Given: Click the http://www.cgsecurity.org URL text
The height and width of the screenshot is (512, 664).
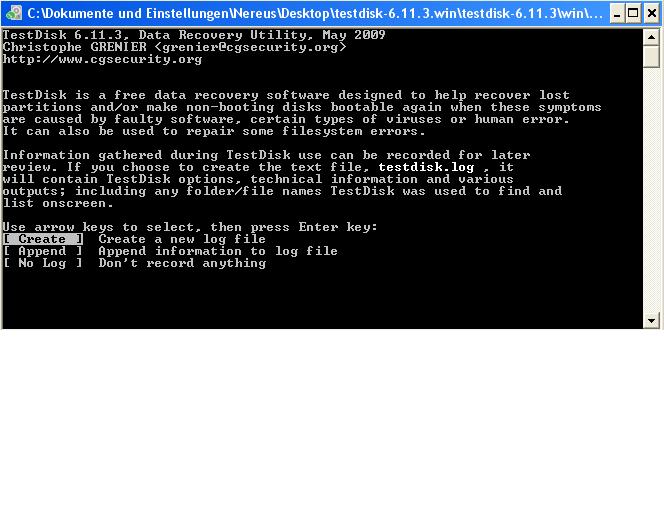Looking at the screenshot, I should click(102, 59).
